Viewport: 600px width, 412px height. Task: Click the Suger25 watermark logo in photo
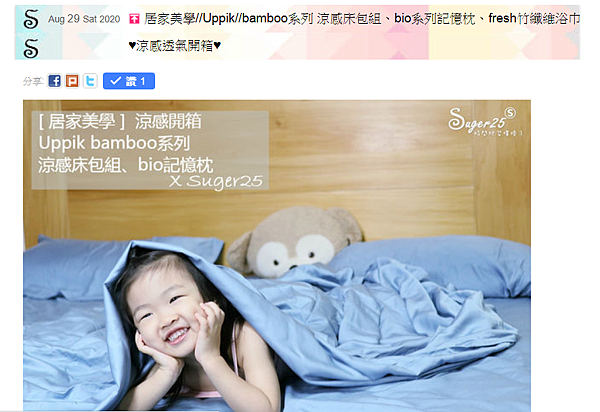(x=484, y=121)
